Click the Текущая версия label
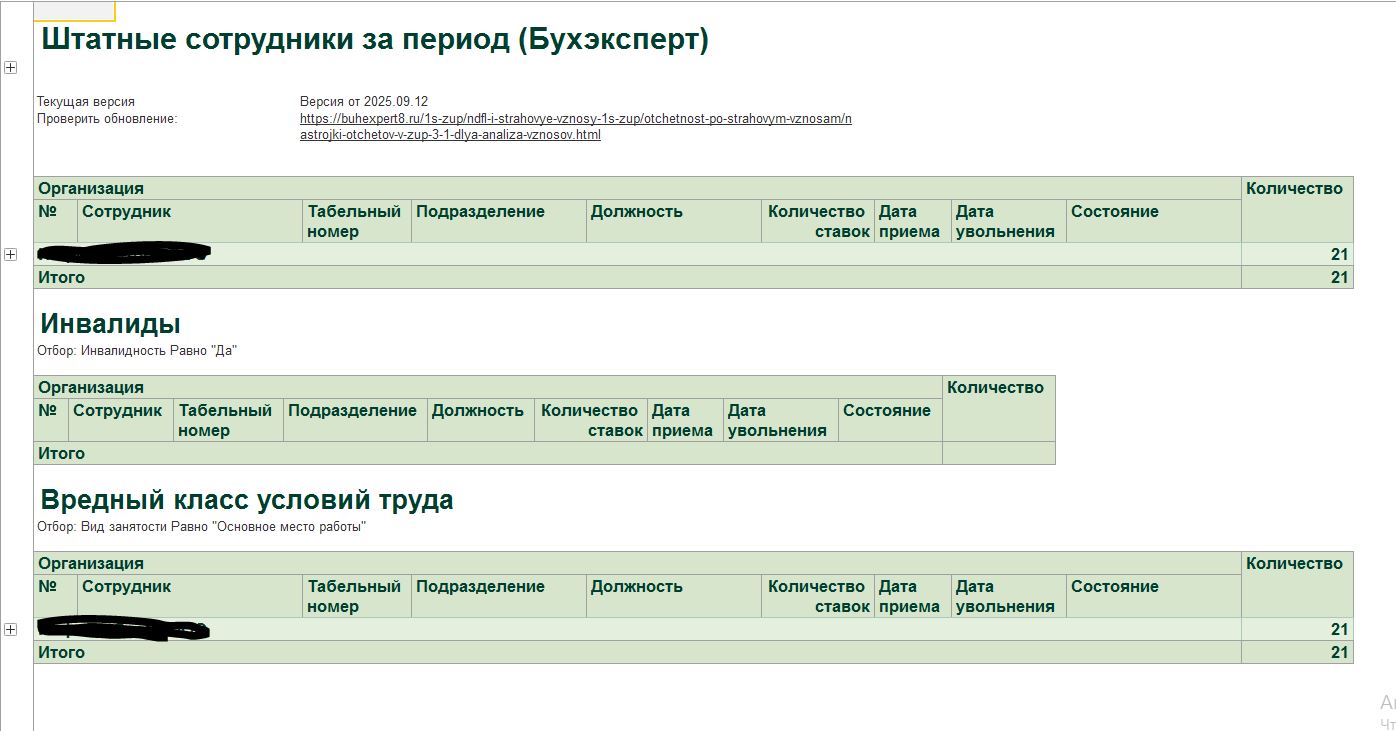Image resolution: width=1396 pixels, height=731 pixels. point(86,102)
